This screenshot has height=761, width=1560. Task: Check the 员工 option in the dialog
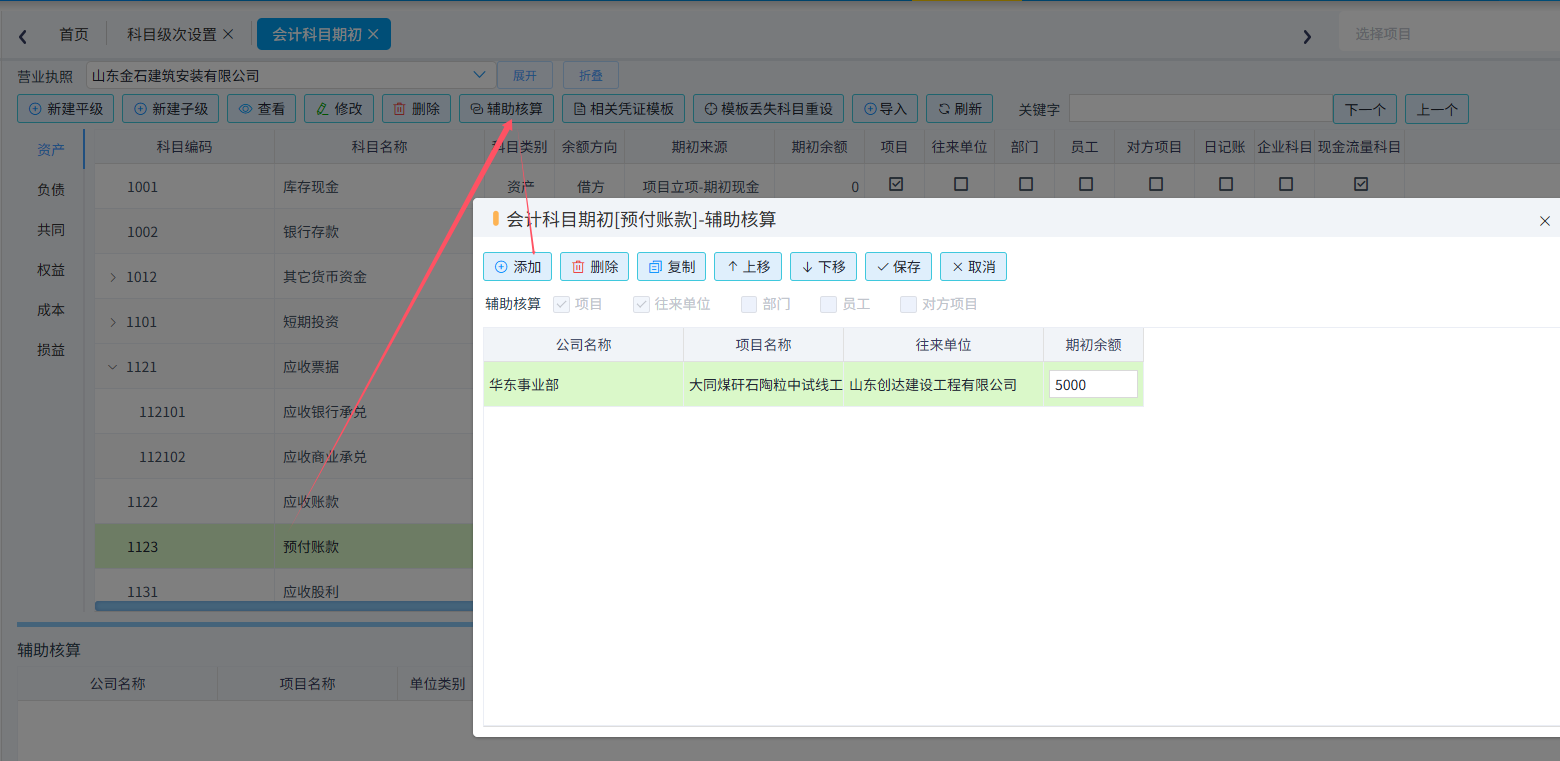(x=828, y=304)
